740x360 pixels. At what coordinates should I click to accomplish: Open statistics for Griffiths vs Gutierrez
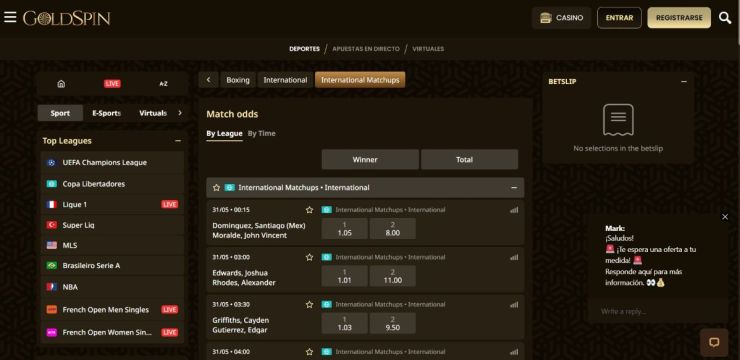coord(514,305)
